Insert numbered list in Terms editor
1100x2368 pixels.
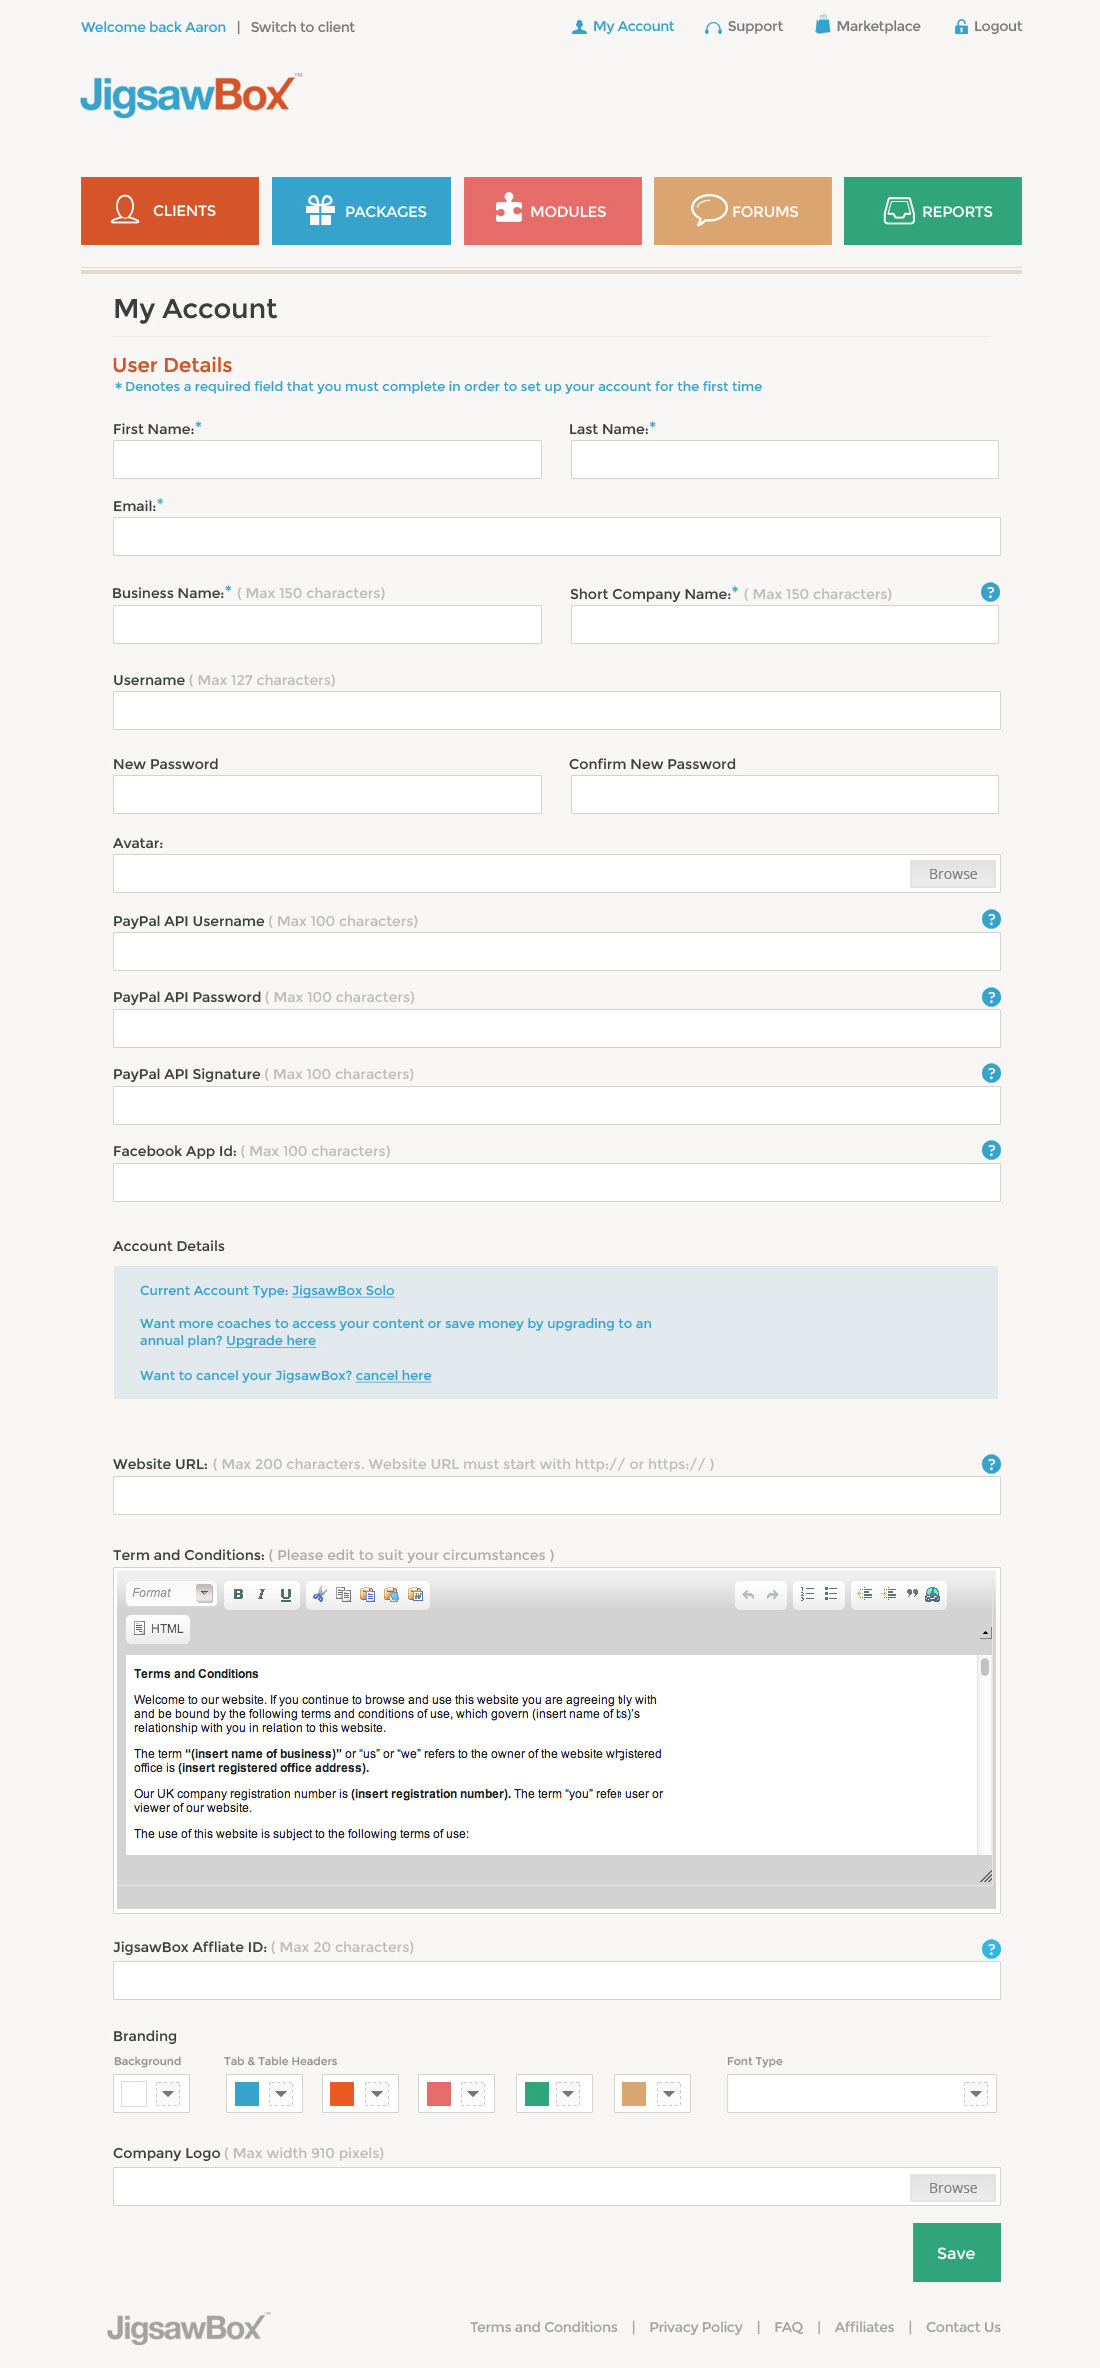pyautogui.click(x=807, y=1594)
